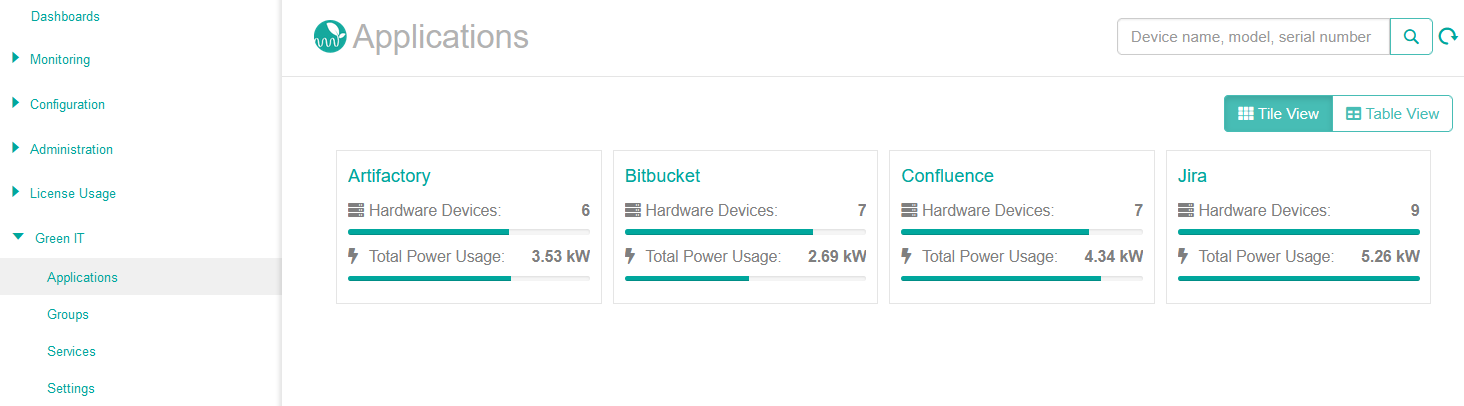Switch to Tile View
The height and width of the screenshot is (406, 1464).
tap(1278, 114)
